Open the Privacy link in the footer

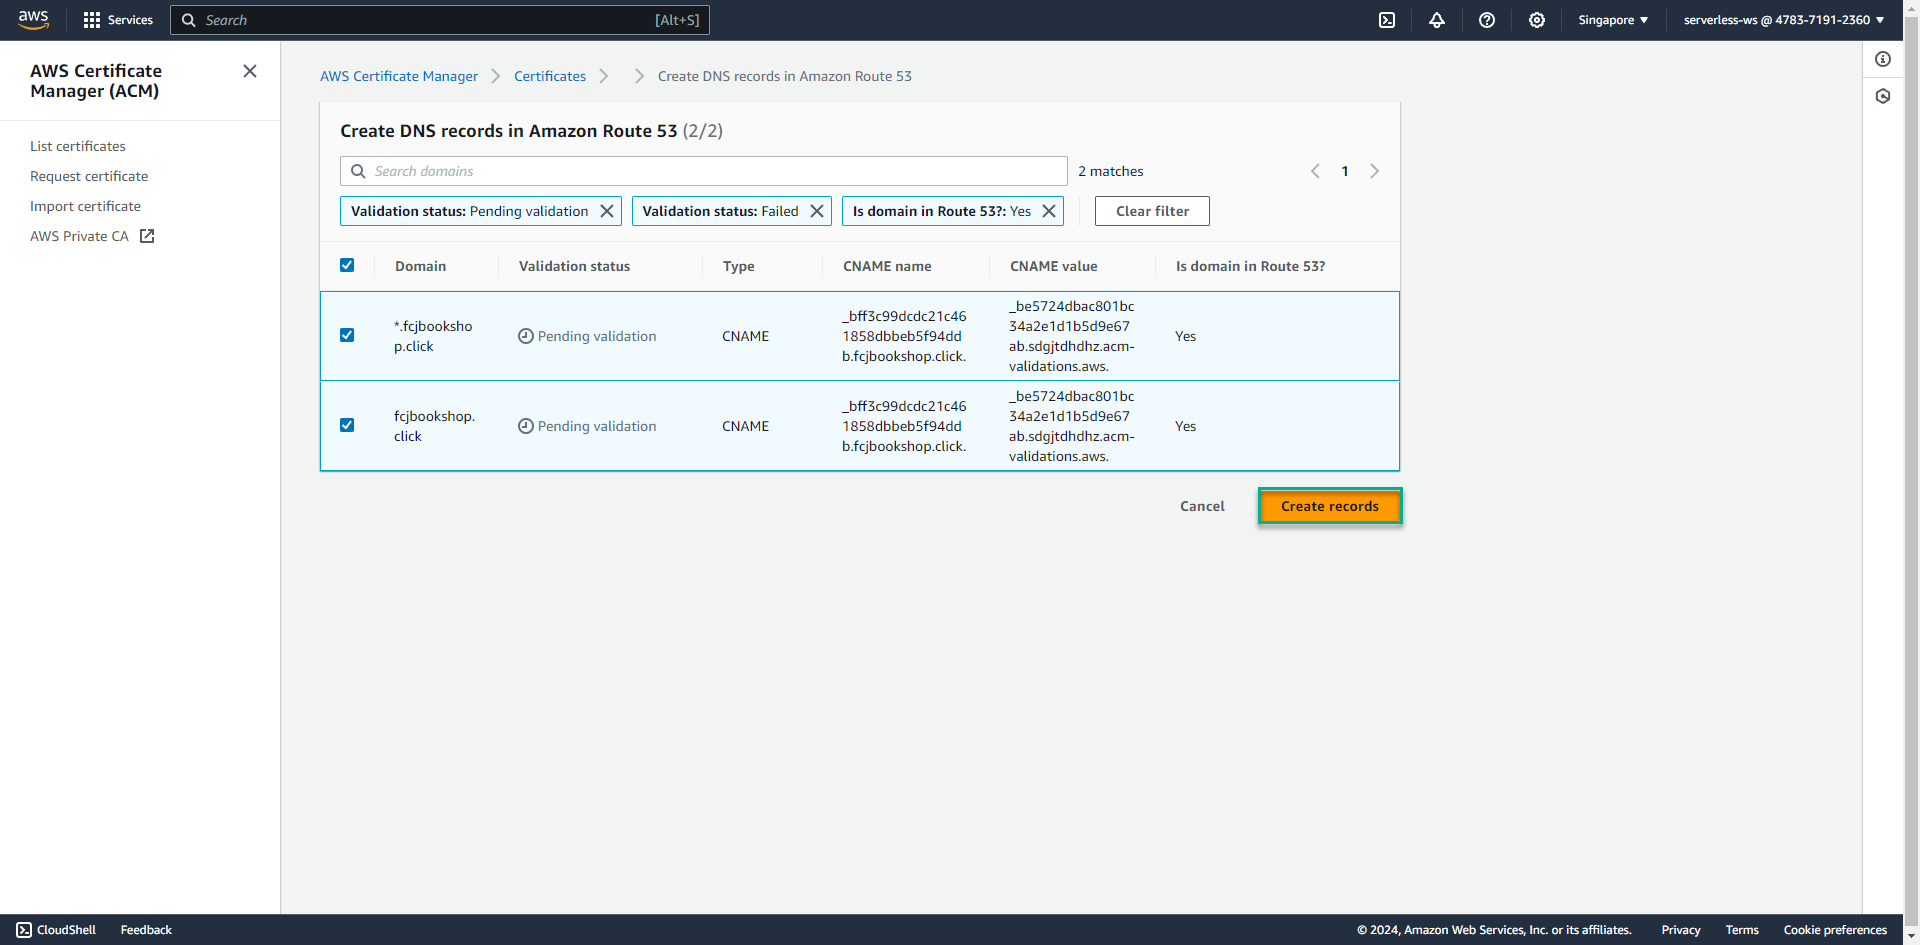coord(1681,930)
